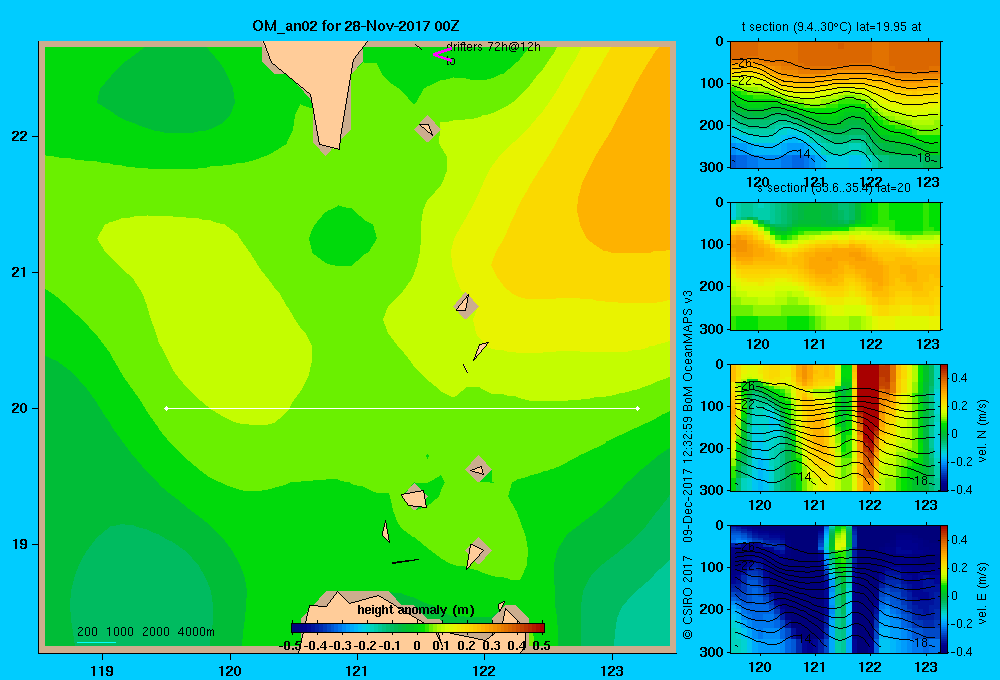
Task: Click latitude label 21 on the main map
Action: coord(19,272)
